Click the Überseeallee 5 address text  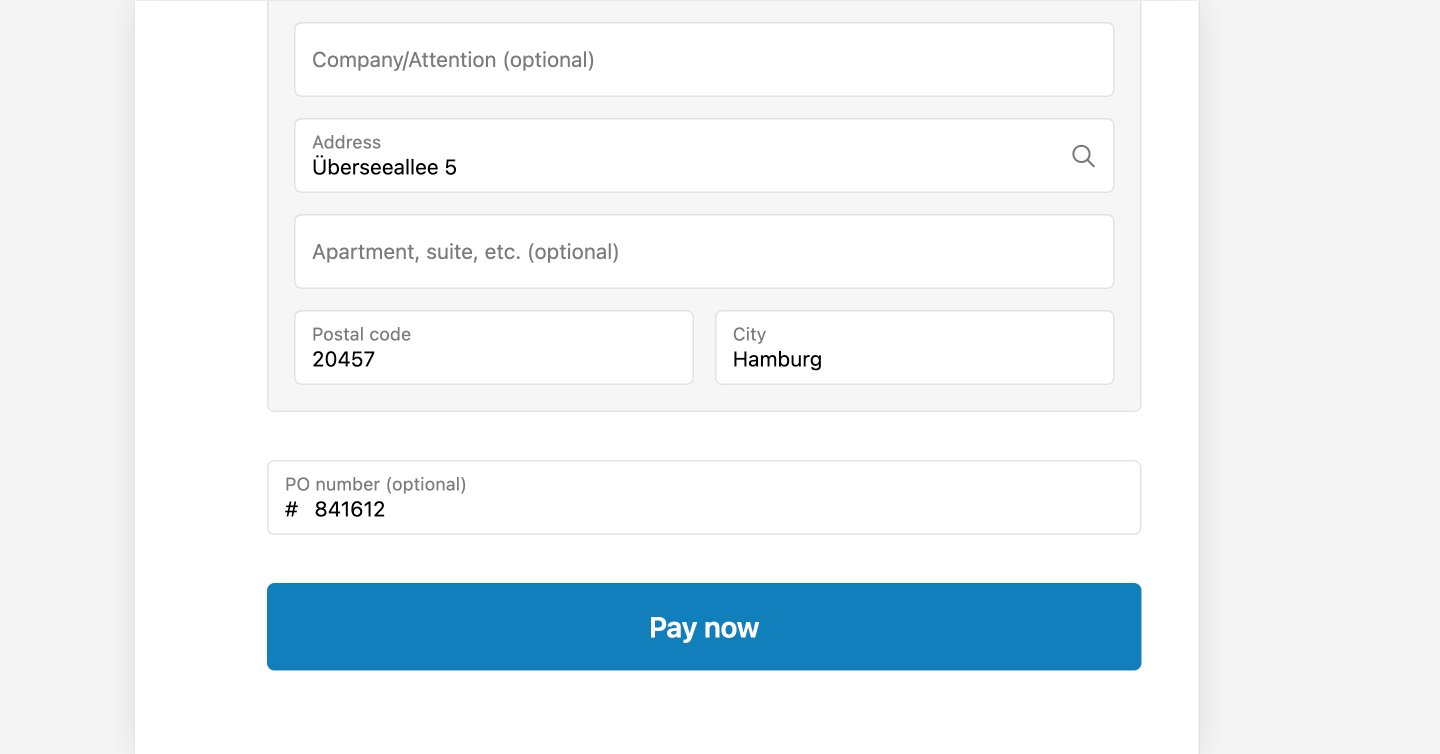tap(384, 167)
